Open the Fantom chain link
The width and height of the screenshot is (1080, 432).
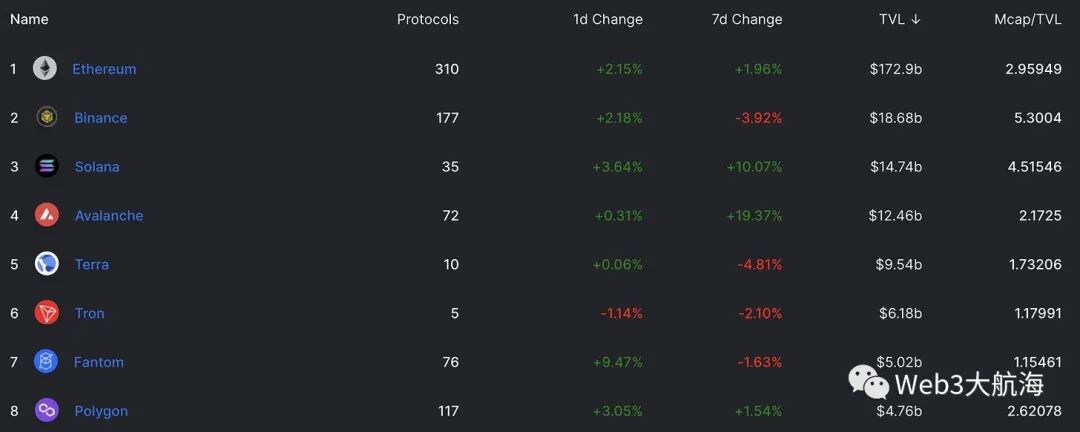[99, 362]
